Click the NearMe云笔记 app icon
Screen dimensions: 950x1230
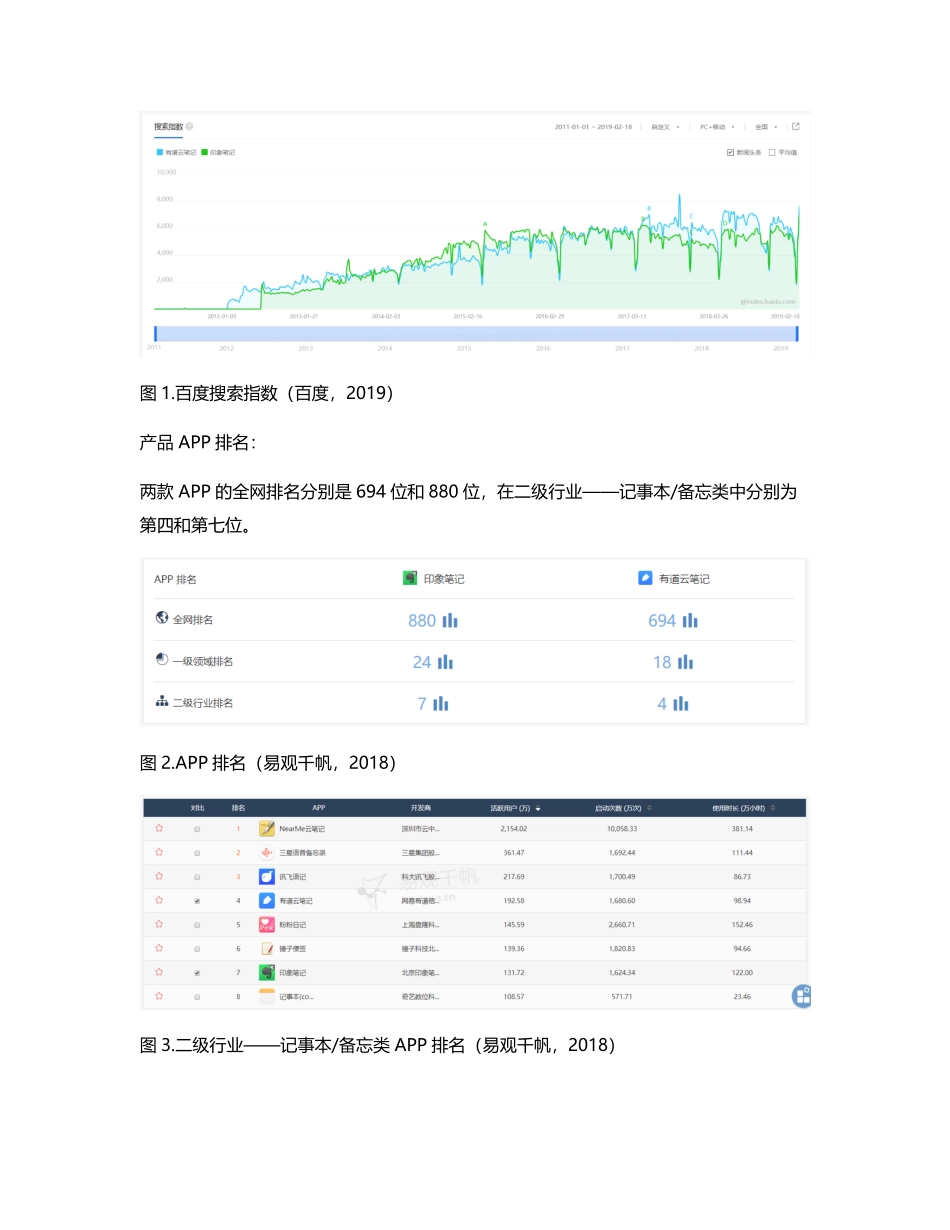(267, 828)
